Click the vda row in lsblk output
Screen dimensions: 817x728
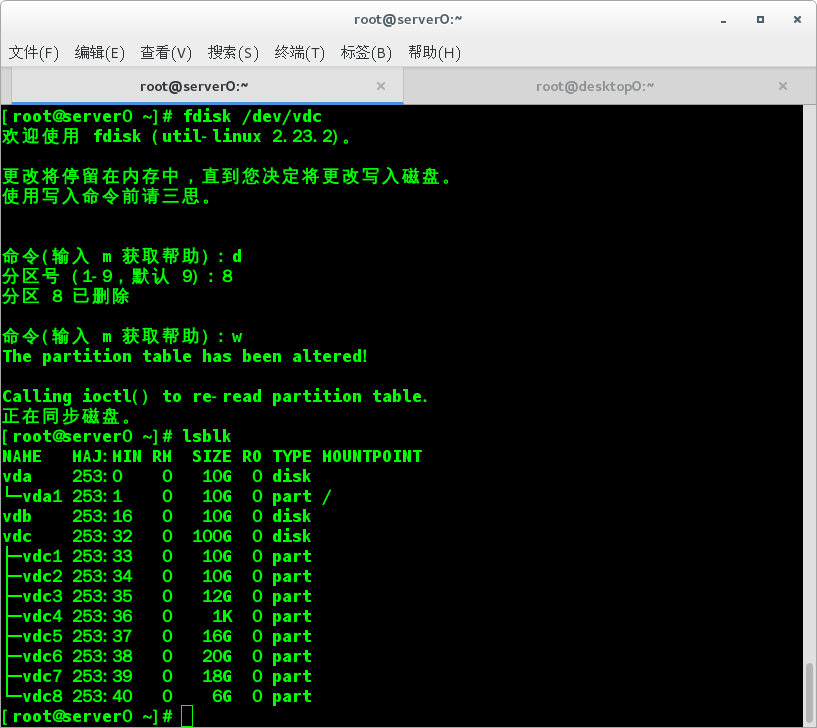157,476
